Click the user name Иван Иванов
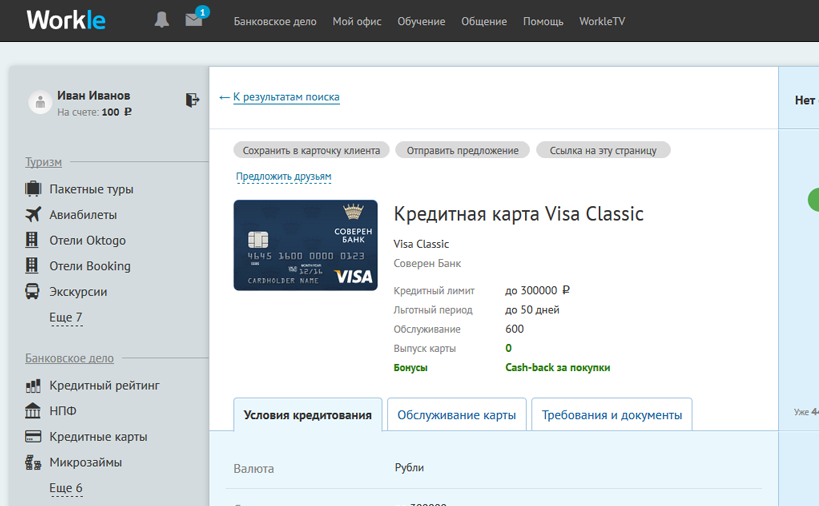The width and height of the screenshot is (819, 506). coord(93,96)
